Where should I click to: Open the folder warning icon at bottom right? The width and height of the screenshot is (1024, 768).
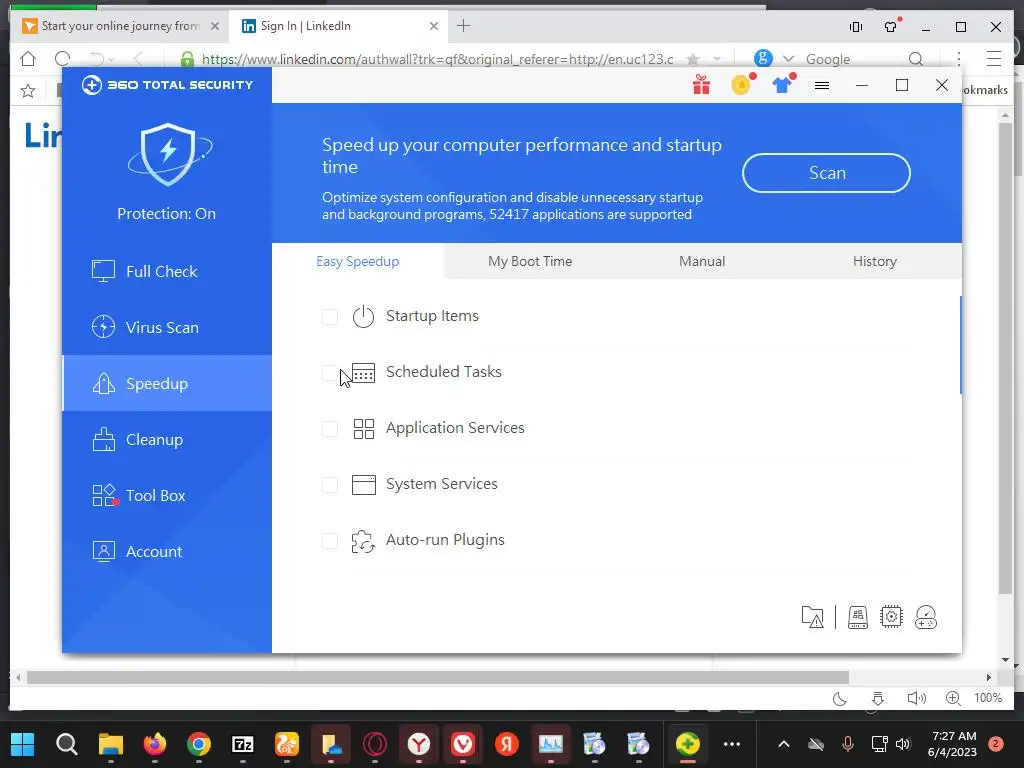[x=812, y=617]
